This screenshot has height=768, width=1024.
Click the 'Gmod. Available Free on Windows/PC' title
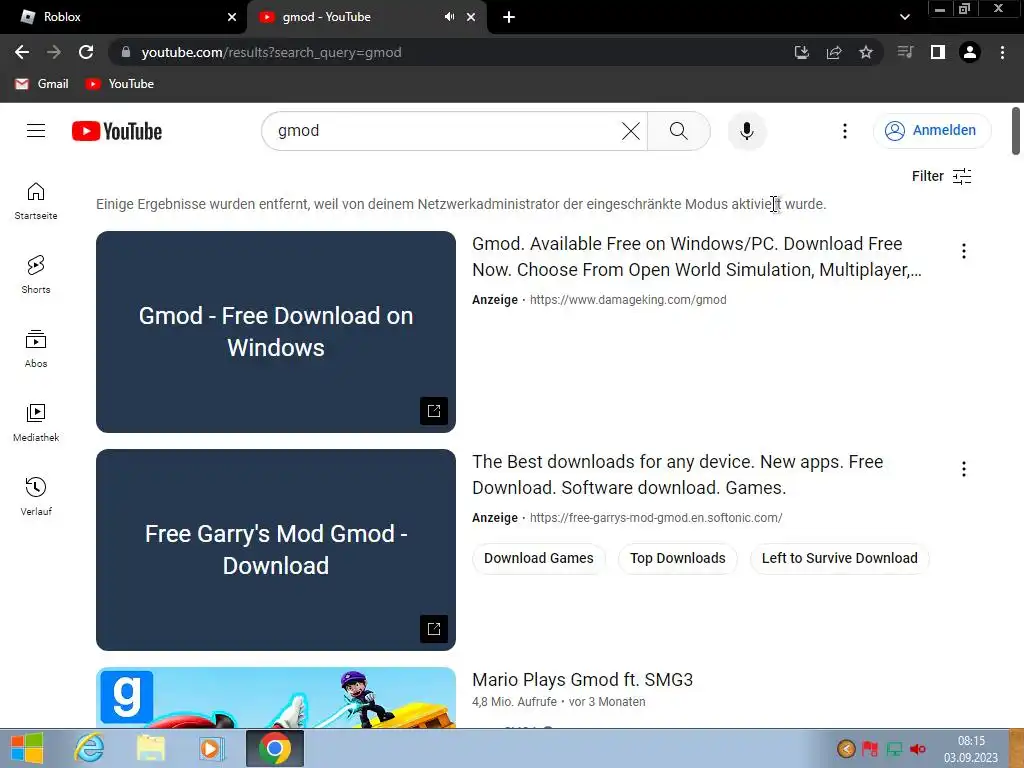pyautogui.click(x=697, y=257)
